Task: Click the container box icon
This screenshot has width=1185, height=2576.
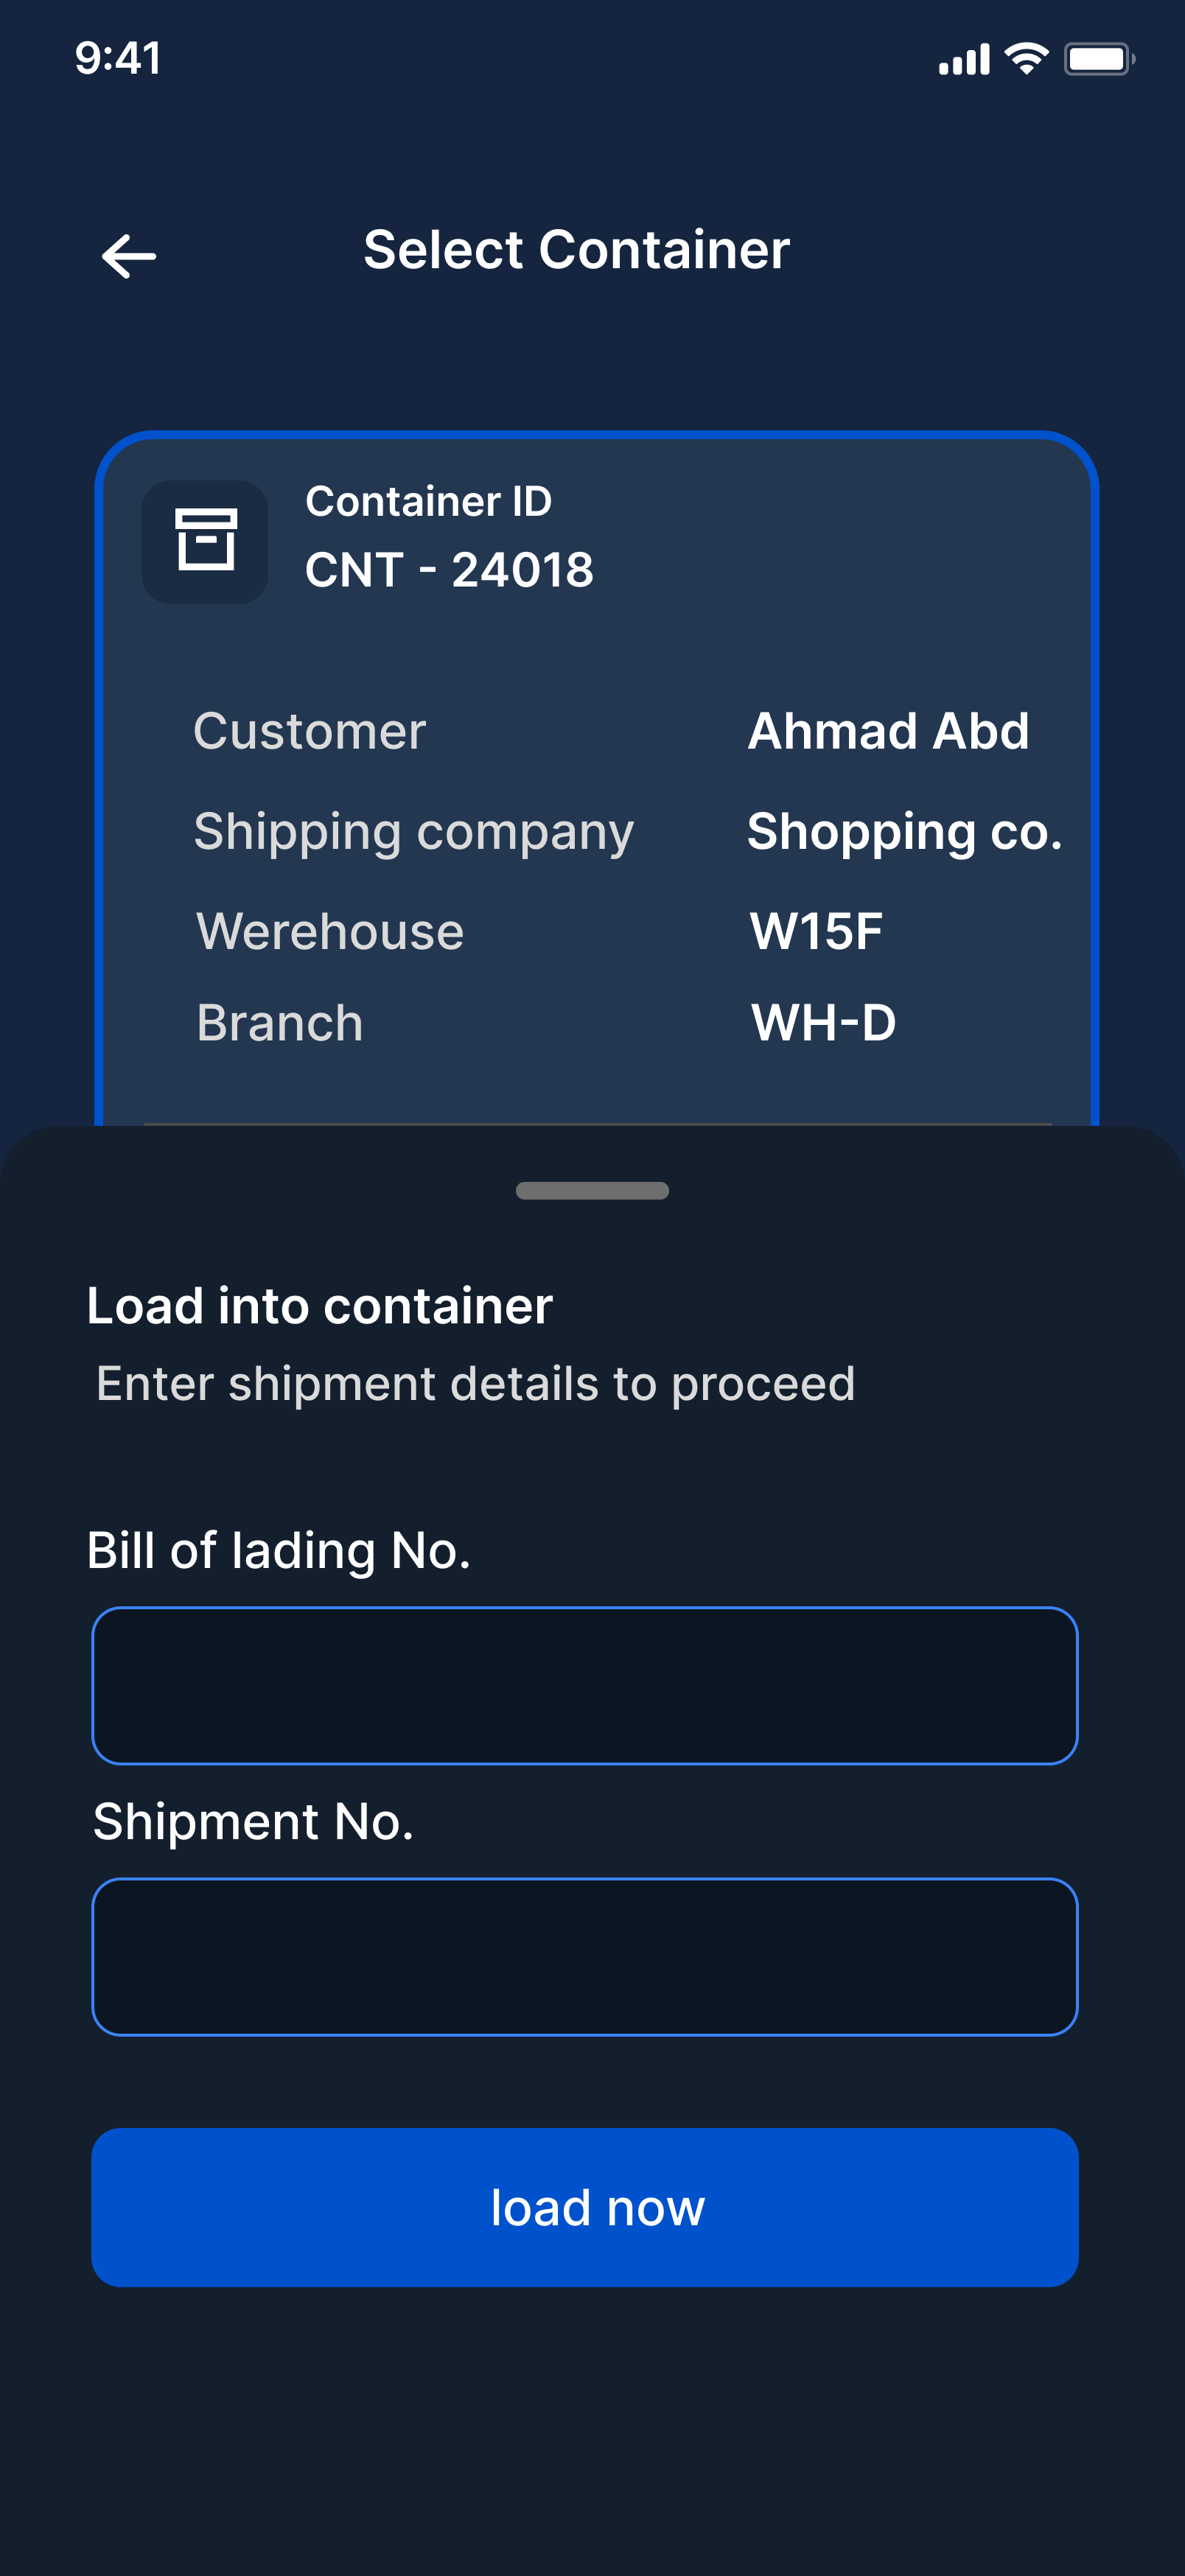Action: coord(205,541)
